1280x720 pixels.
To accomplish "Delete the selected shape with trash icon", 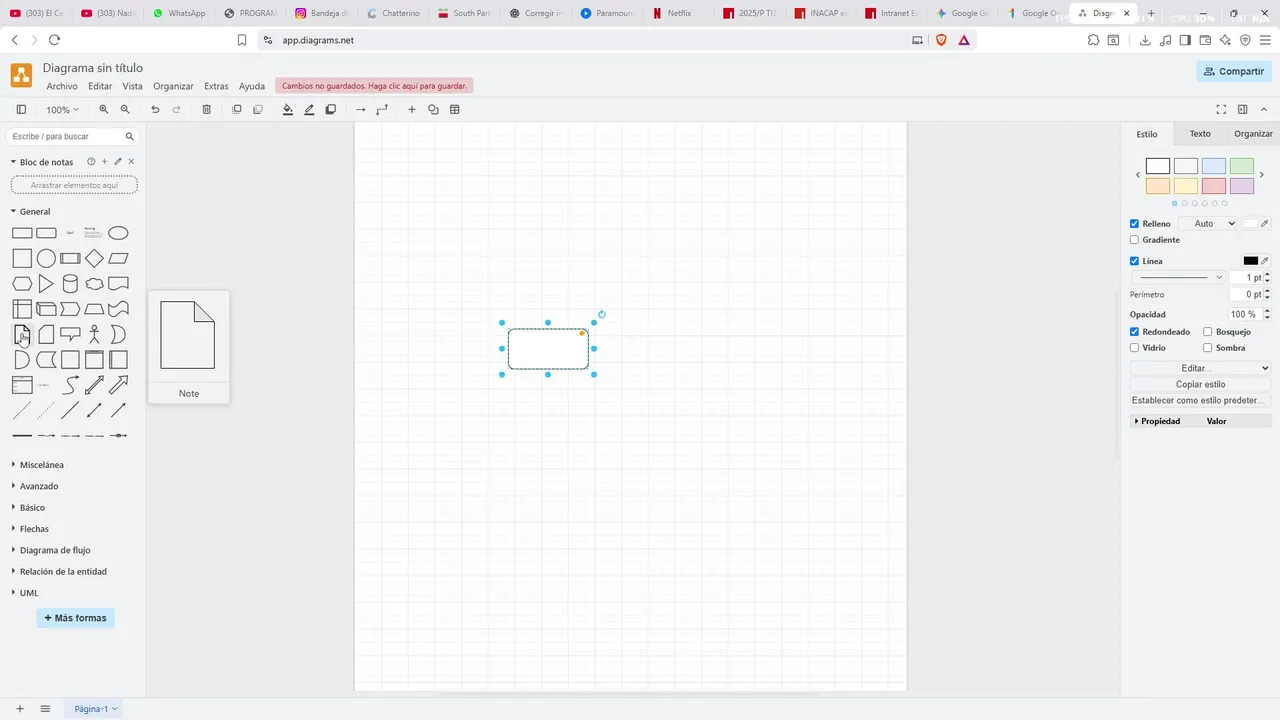I will pos(206,110).
